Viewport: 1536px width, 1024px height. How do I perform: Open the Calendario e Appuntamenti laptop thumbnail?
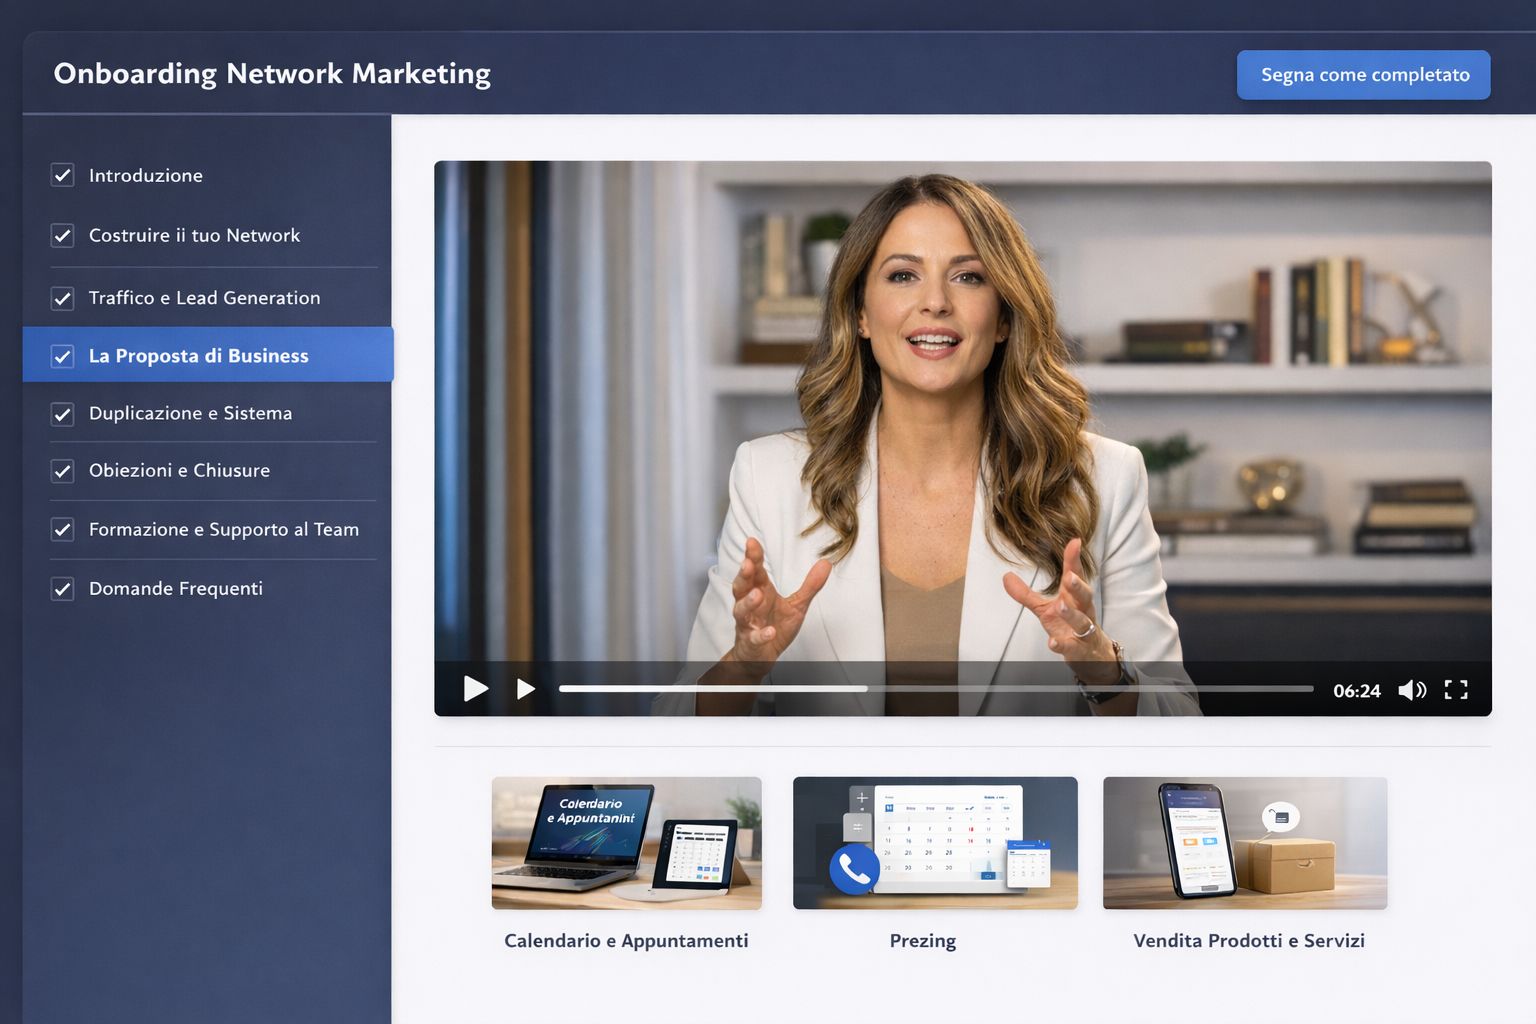626,842
